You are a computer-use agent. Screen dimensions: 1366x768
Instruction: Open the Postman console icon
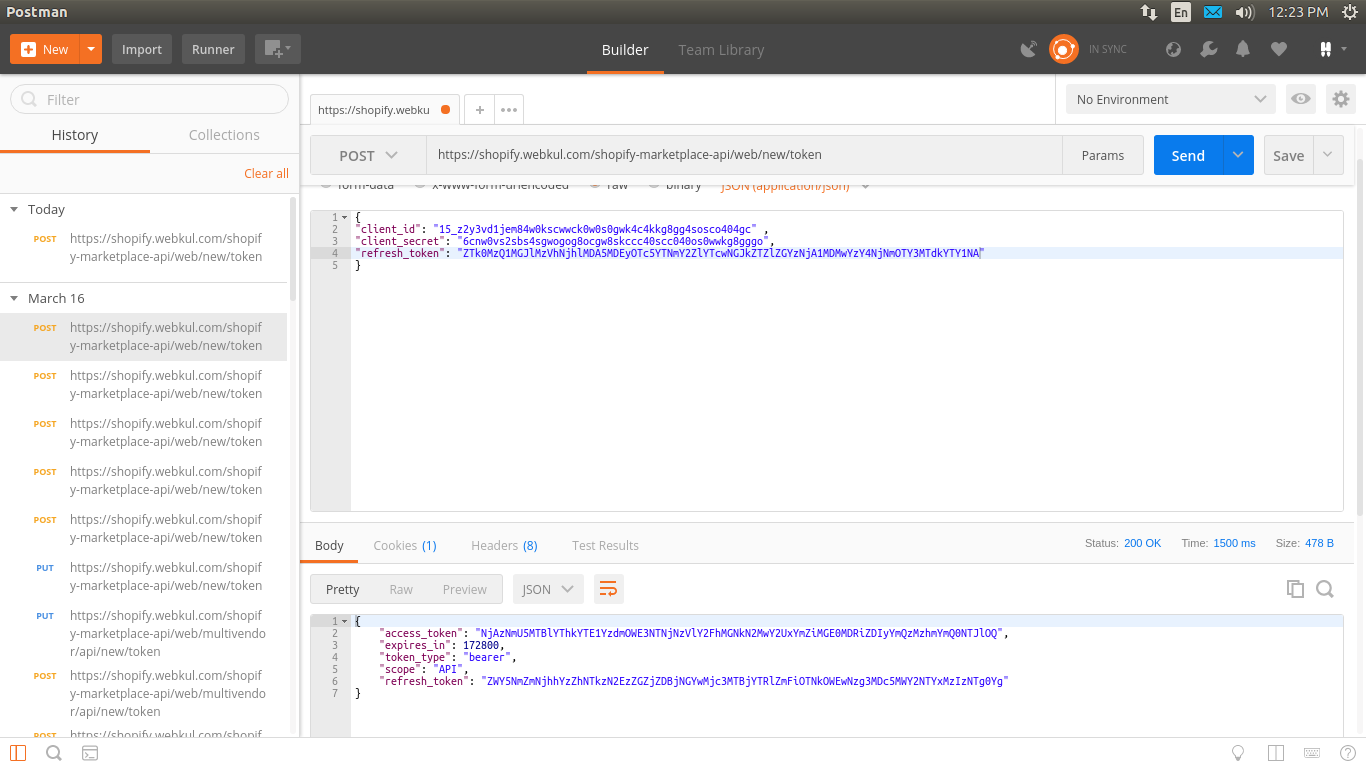90,753
